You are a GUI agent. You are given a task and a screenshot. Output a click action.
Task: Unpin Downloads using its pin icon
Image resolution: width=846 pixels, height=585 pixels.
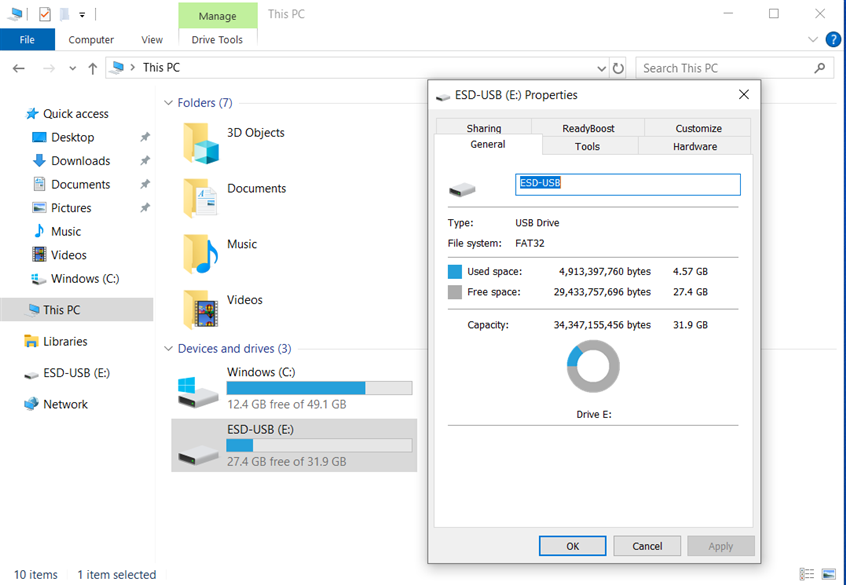pyautogui.click(x=145, y=161)
